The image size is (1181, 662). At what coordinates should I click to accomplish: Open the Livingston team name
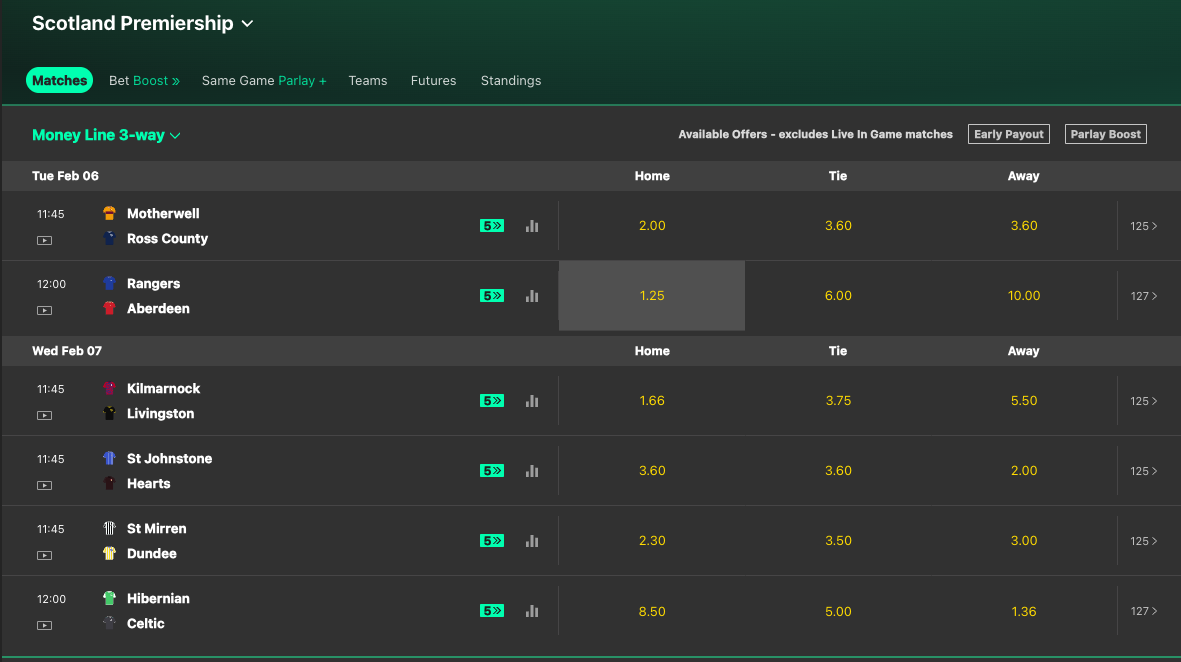160,413
